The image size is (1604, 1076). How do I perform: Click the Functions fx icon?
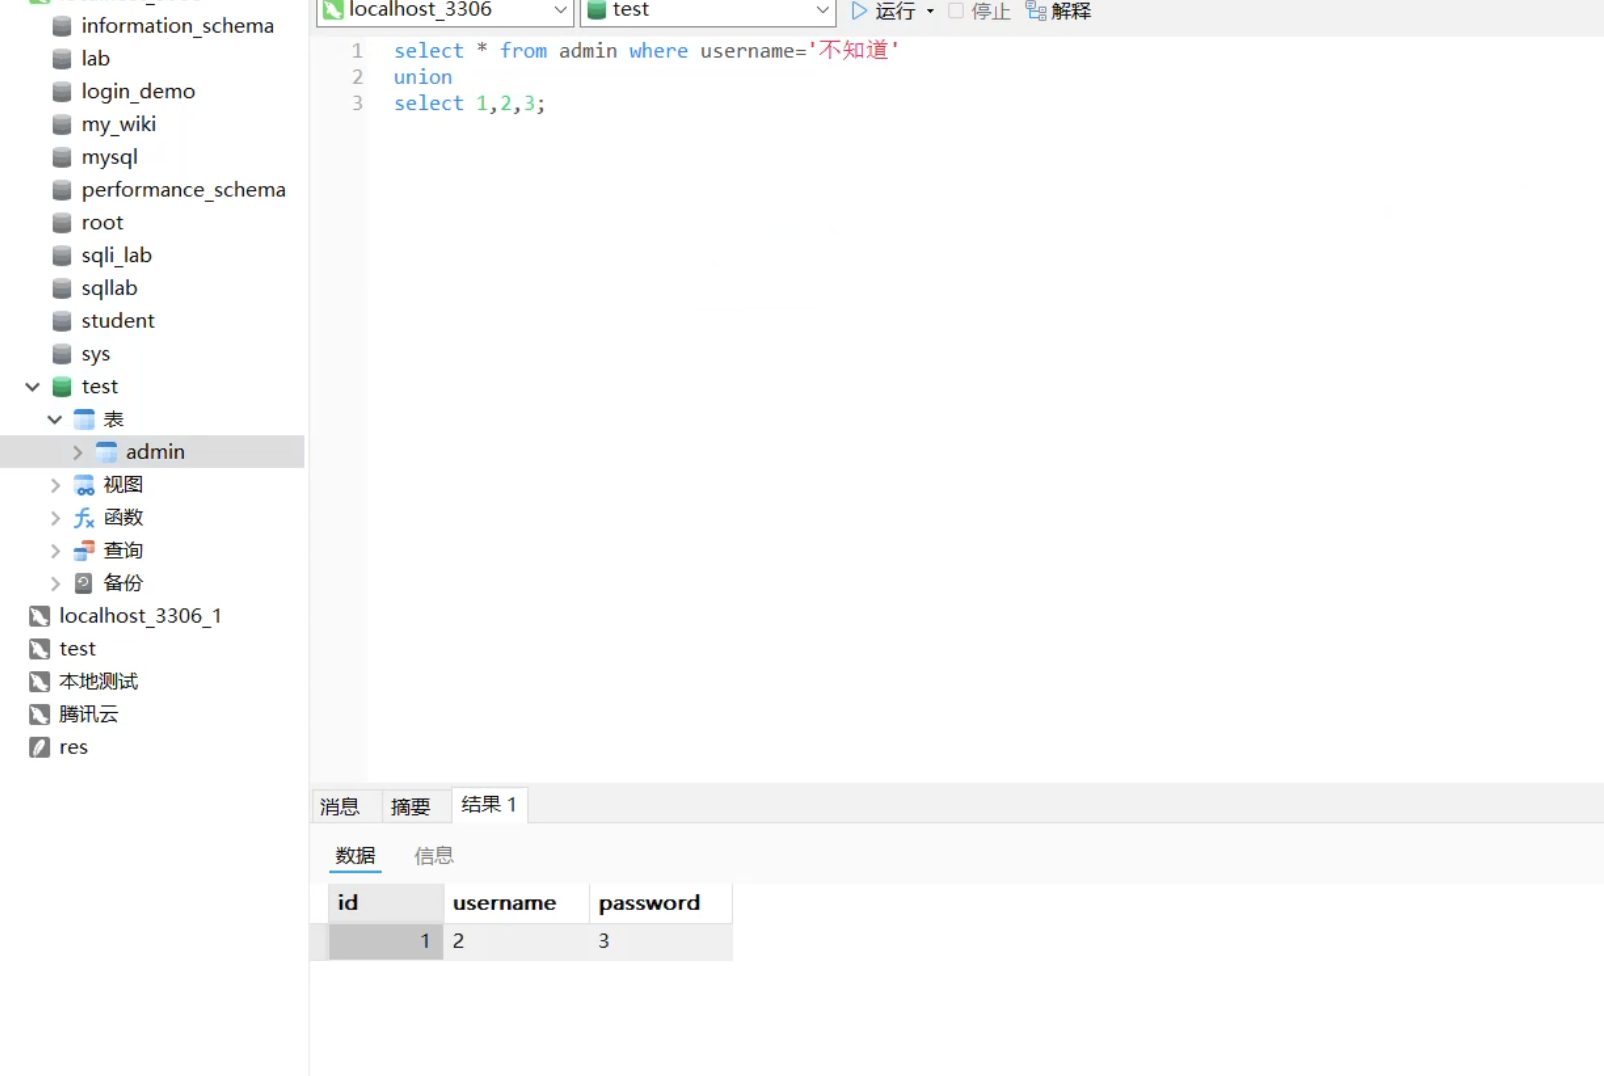click(85, 518)
